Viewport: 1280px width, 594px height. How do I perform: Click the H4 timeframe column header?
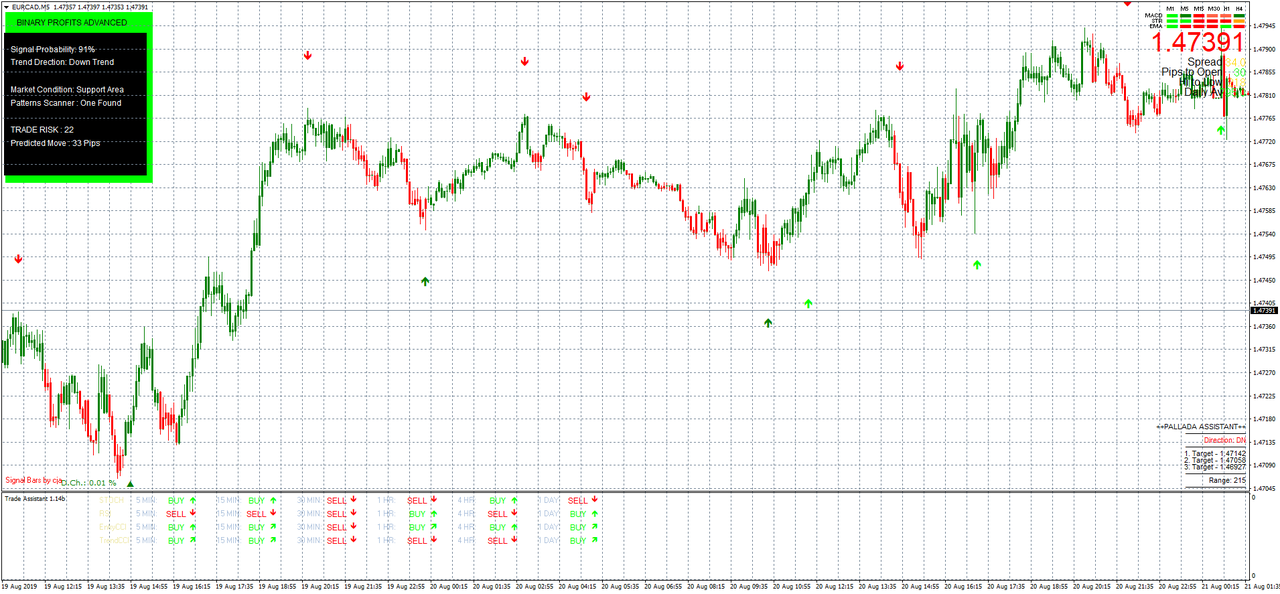tap(1240, 8)
